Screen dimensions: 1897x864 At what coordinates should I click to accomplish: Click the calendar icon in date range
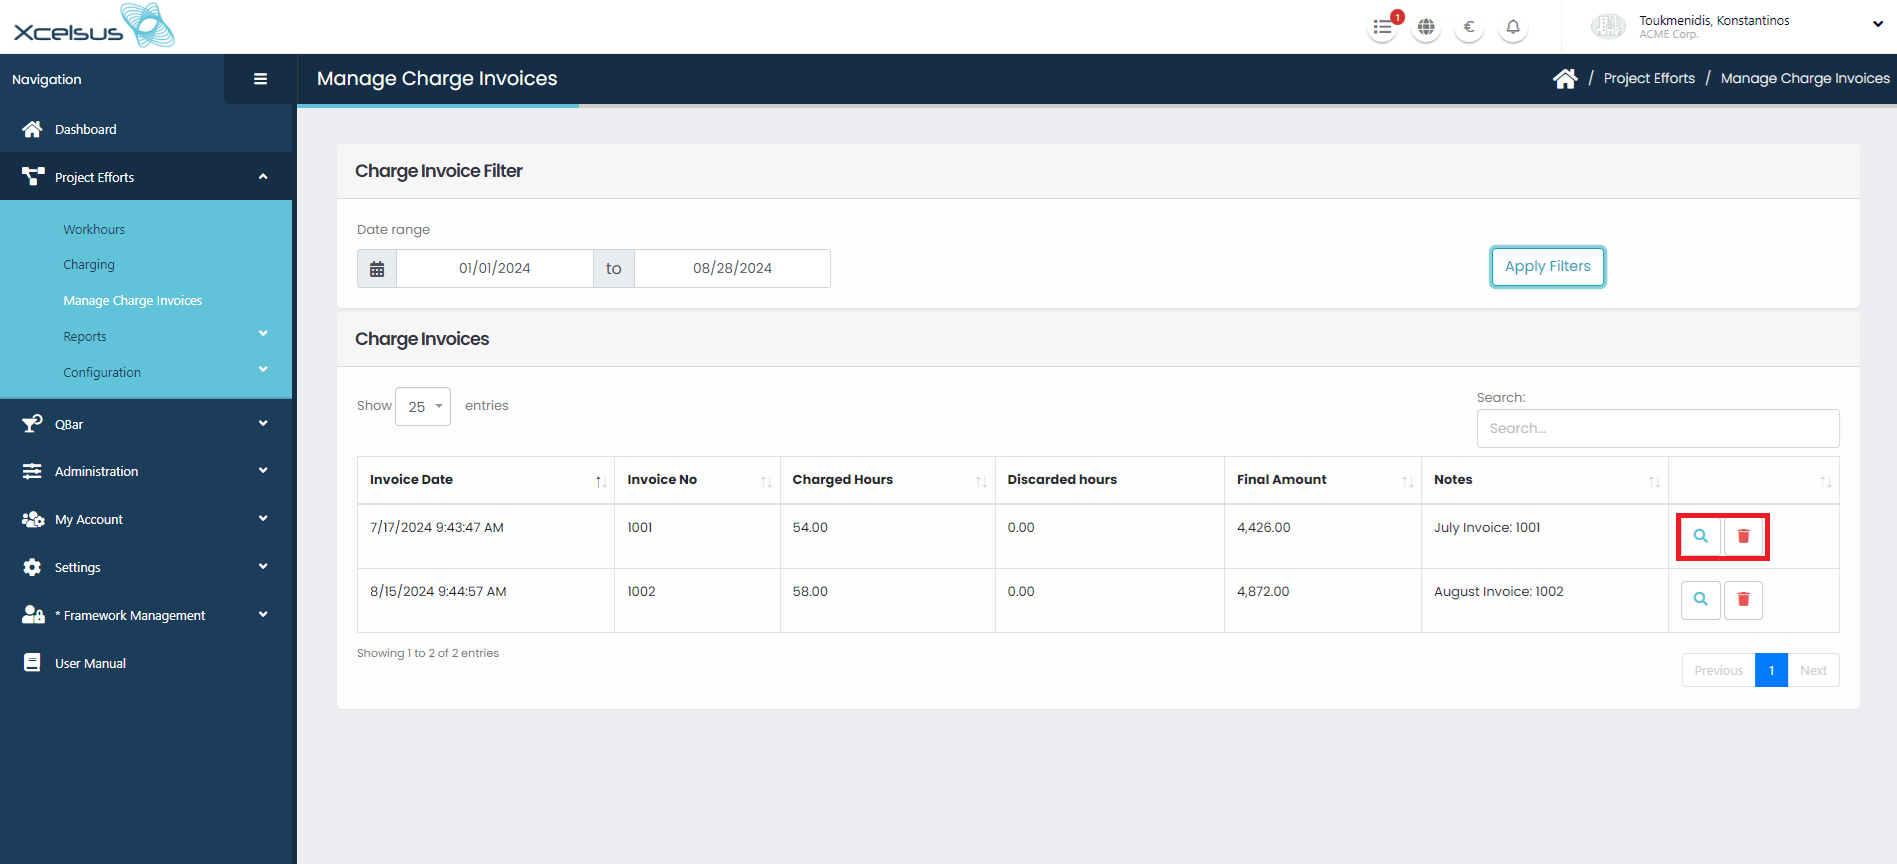pyautogui.click(x=377, y=269)
